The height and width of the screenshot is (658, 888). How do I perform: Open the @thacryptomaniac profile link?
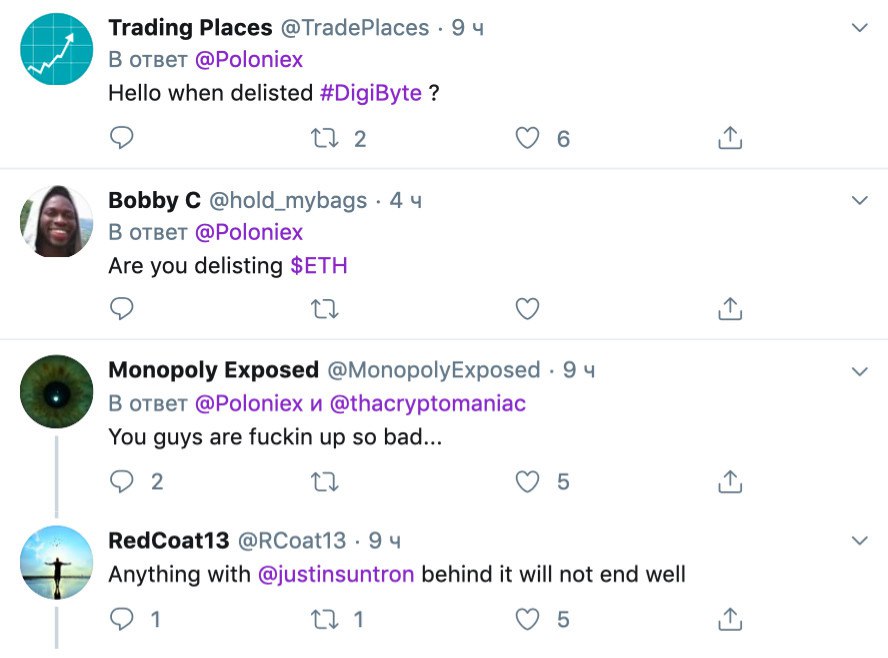click(427, 403)
